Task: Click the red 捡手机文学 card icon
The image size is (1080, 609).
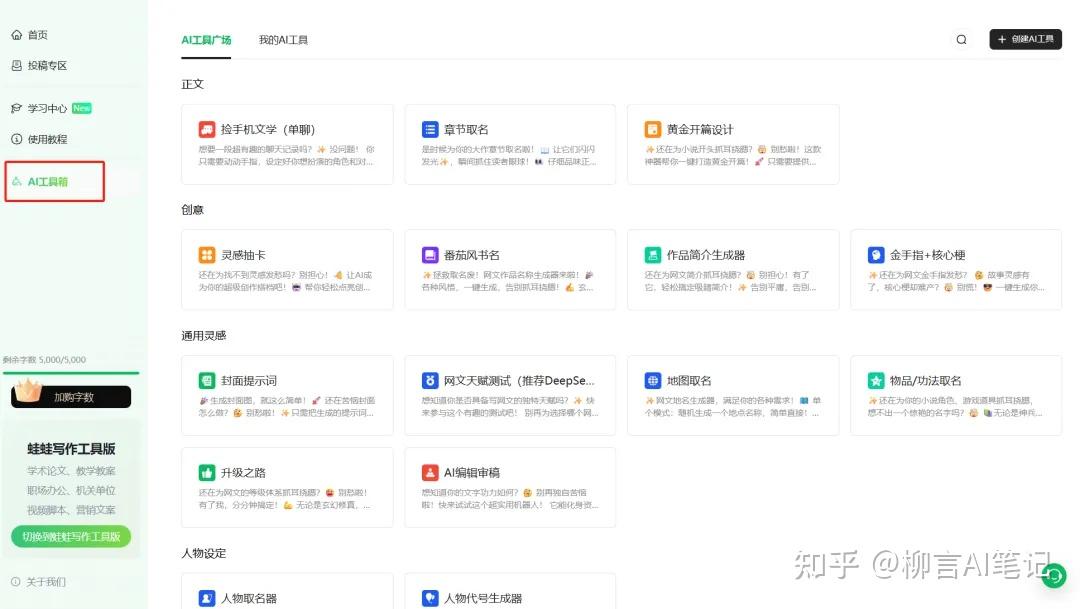Action: pyautogui.click(x=207, y=130)
